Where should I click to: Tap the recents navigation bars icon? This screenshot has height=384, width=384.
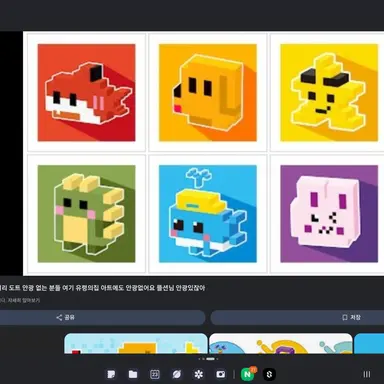coord(367,374)
